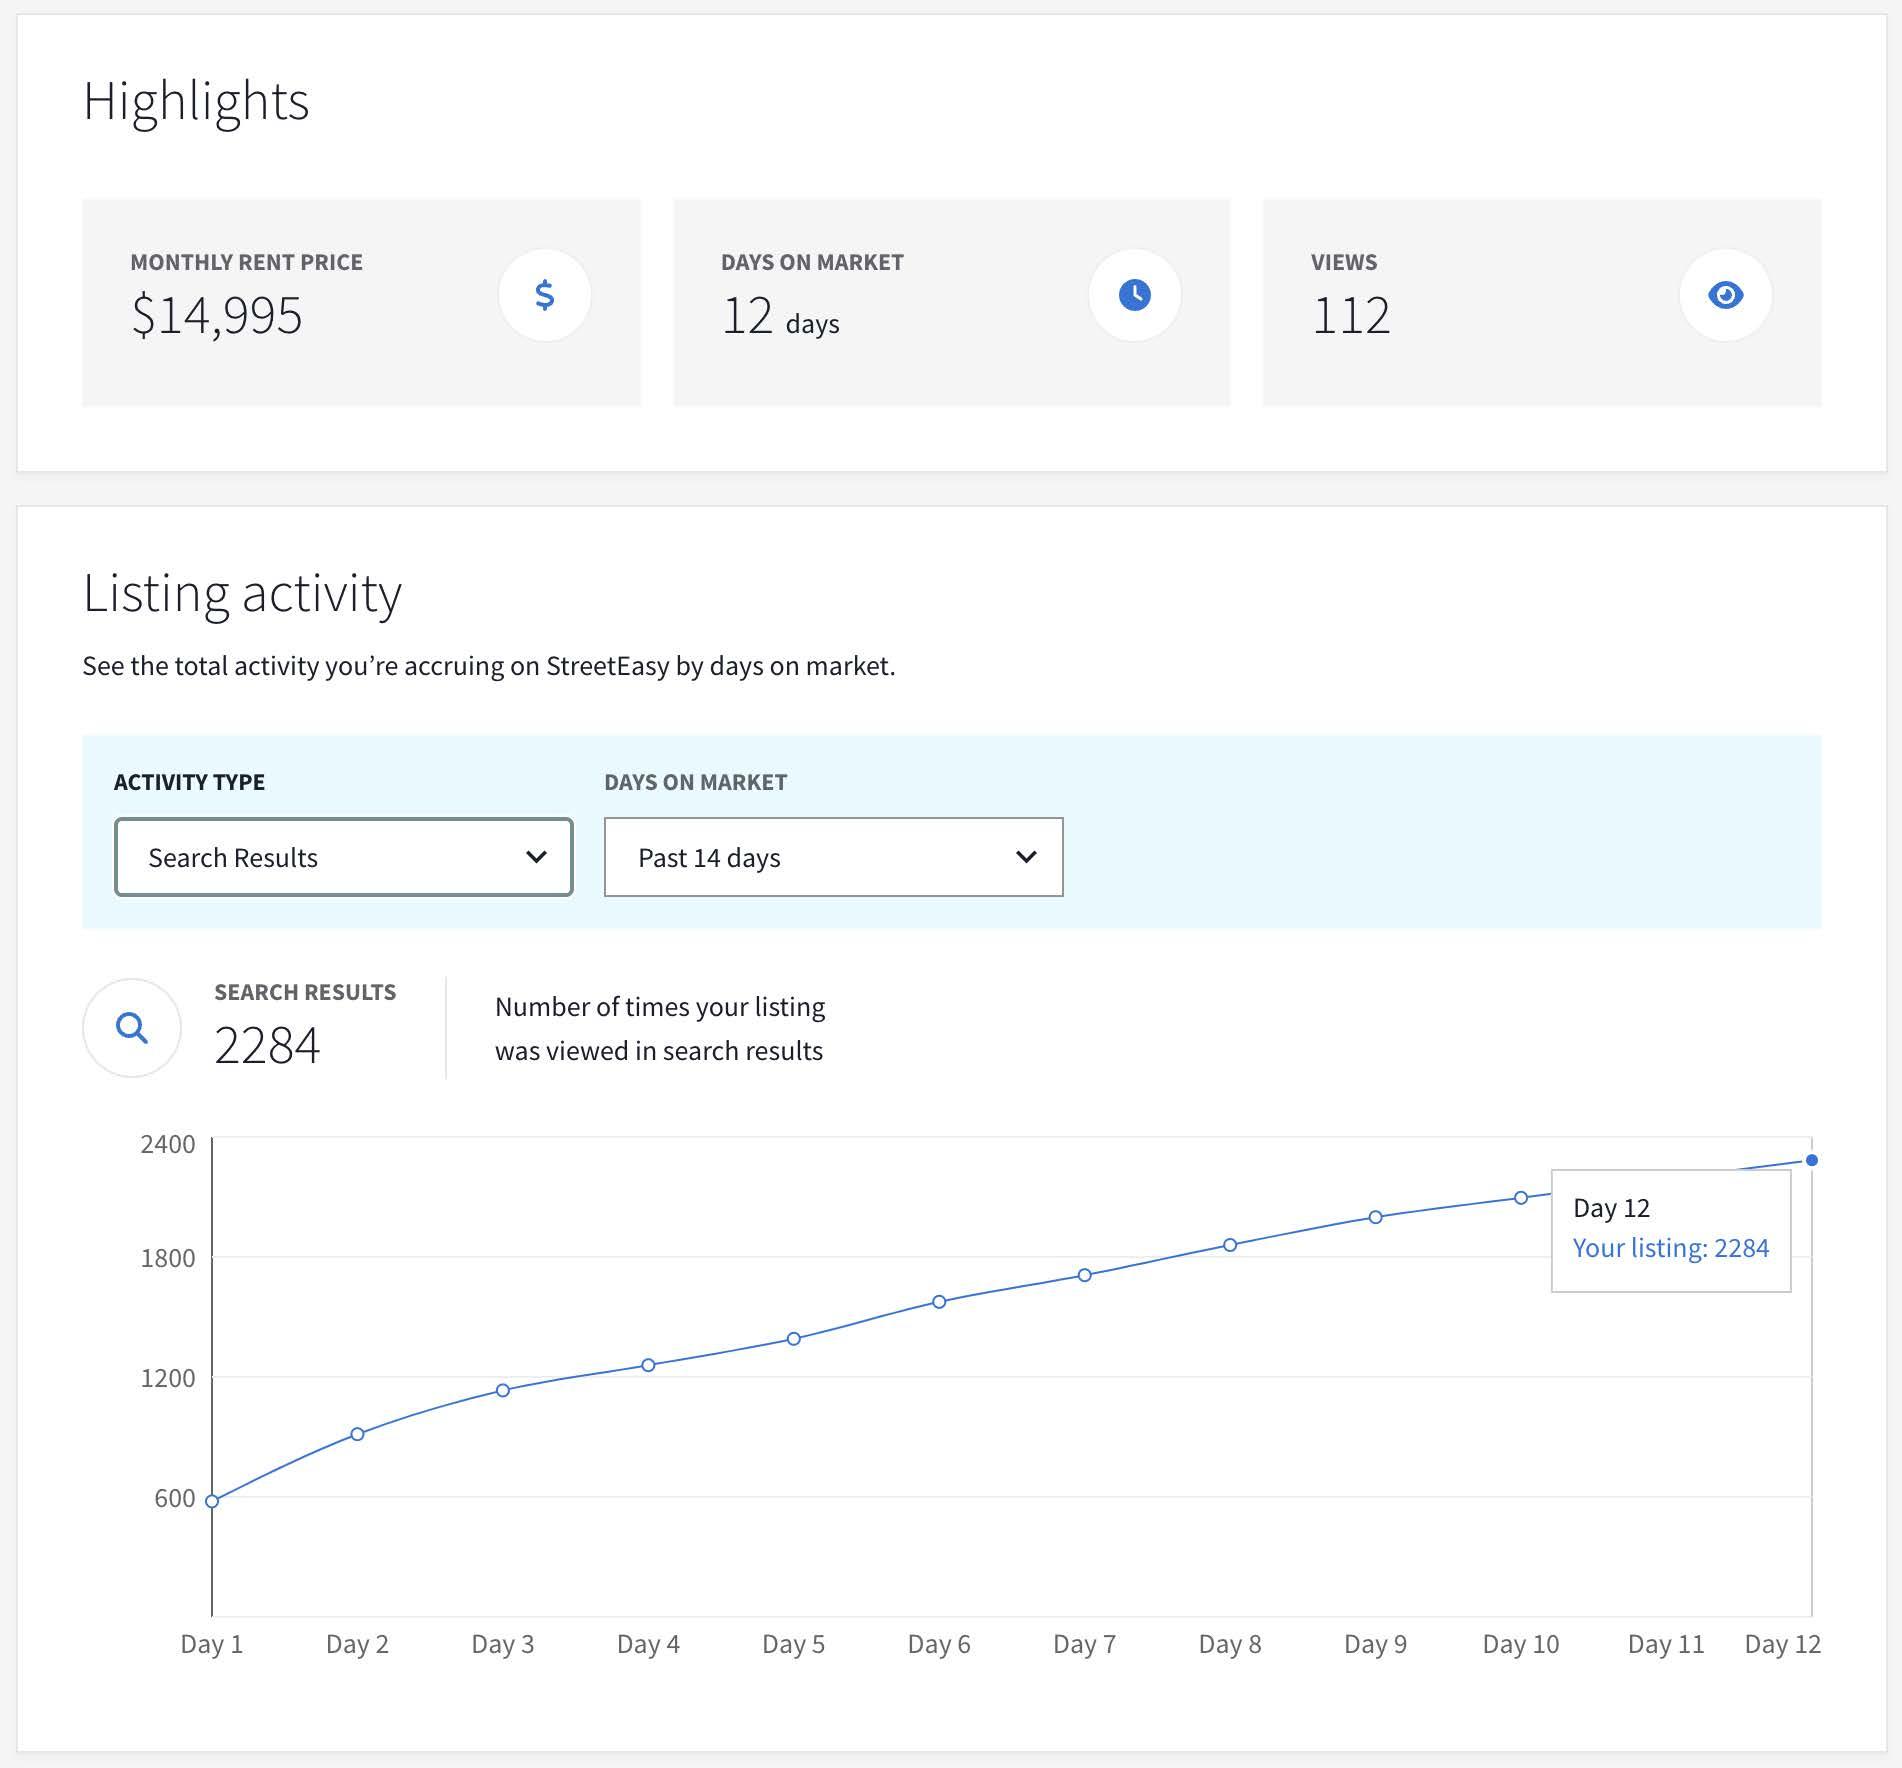Screen dimensions: 1902x1768
Task: Click the Day 4 chart marker
Action: (x=648, y=1365)
